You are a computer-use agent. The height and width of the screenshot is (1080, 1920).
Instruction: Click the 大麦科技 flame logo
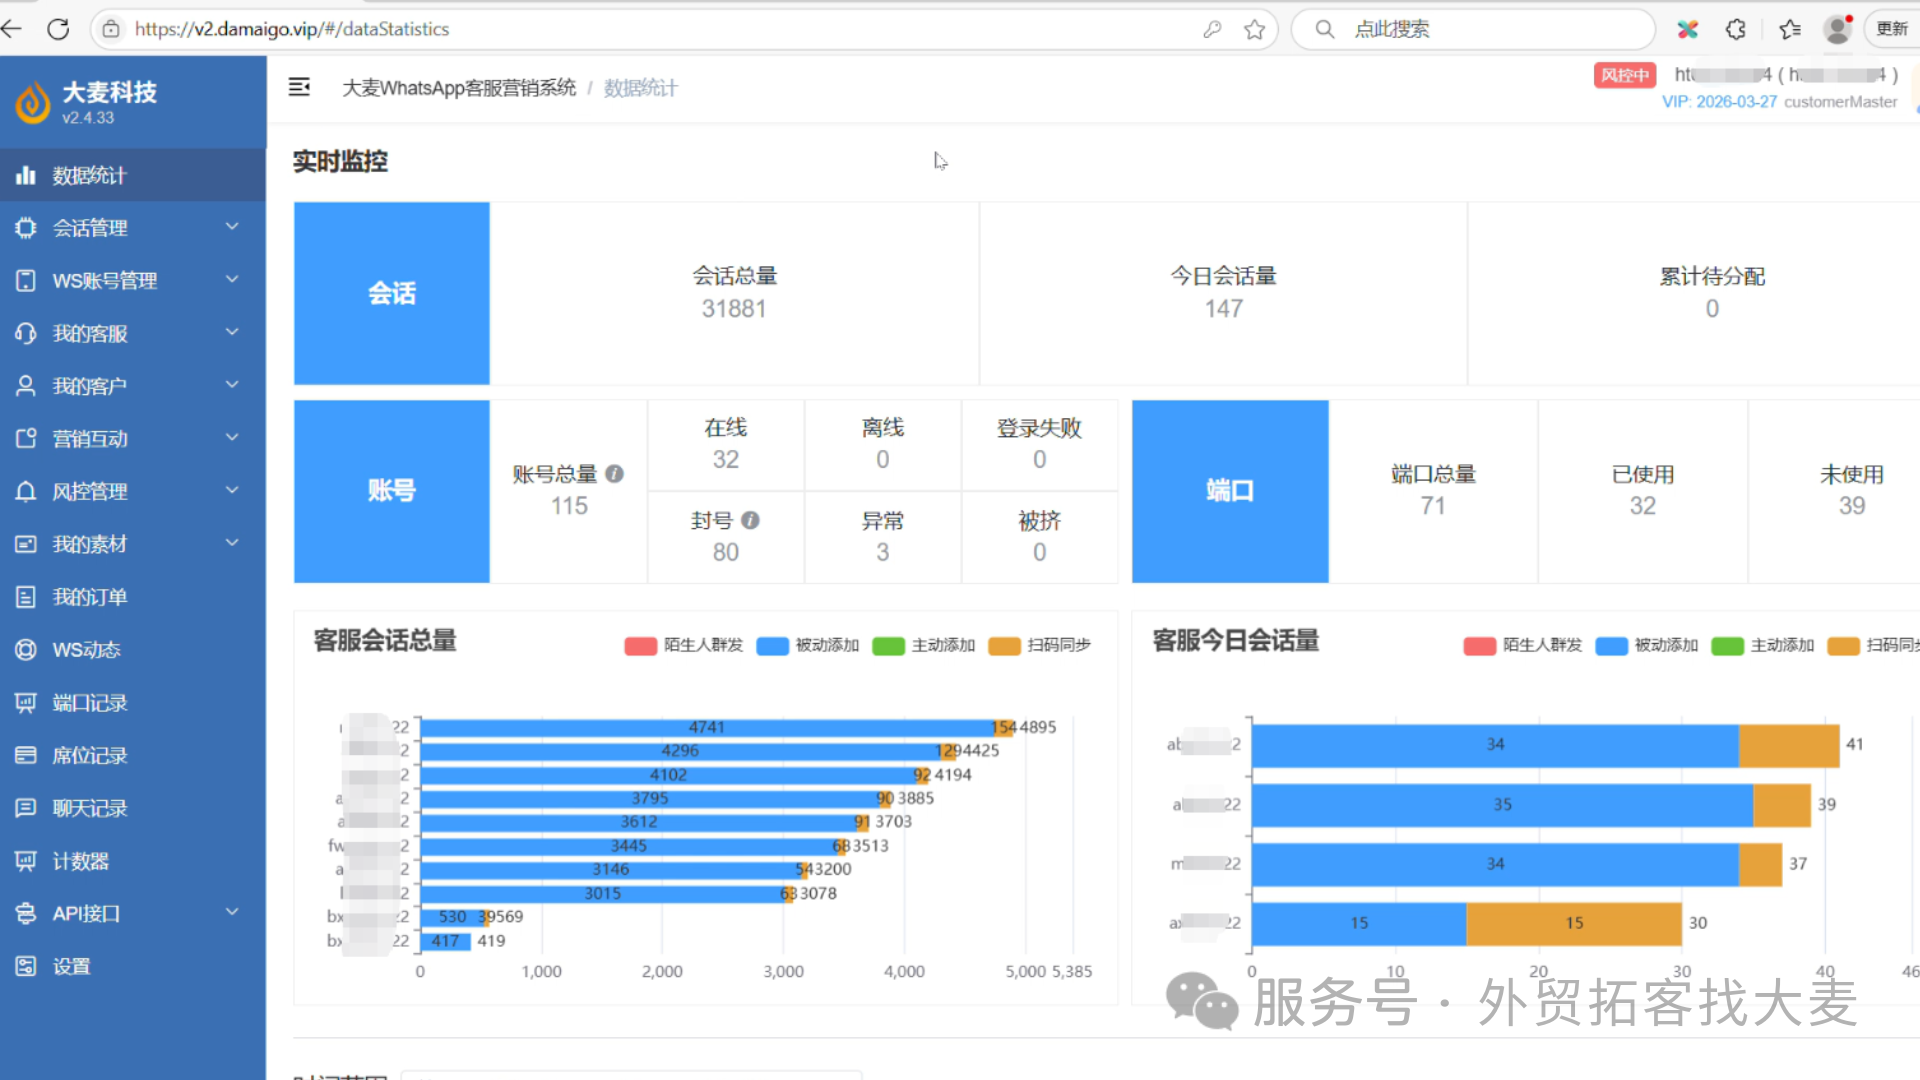pos(33,103)
